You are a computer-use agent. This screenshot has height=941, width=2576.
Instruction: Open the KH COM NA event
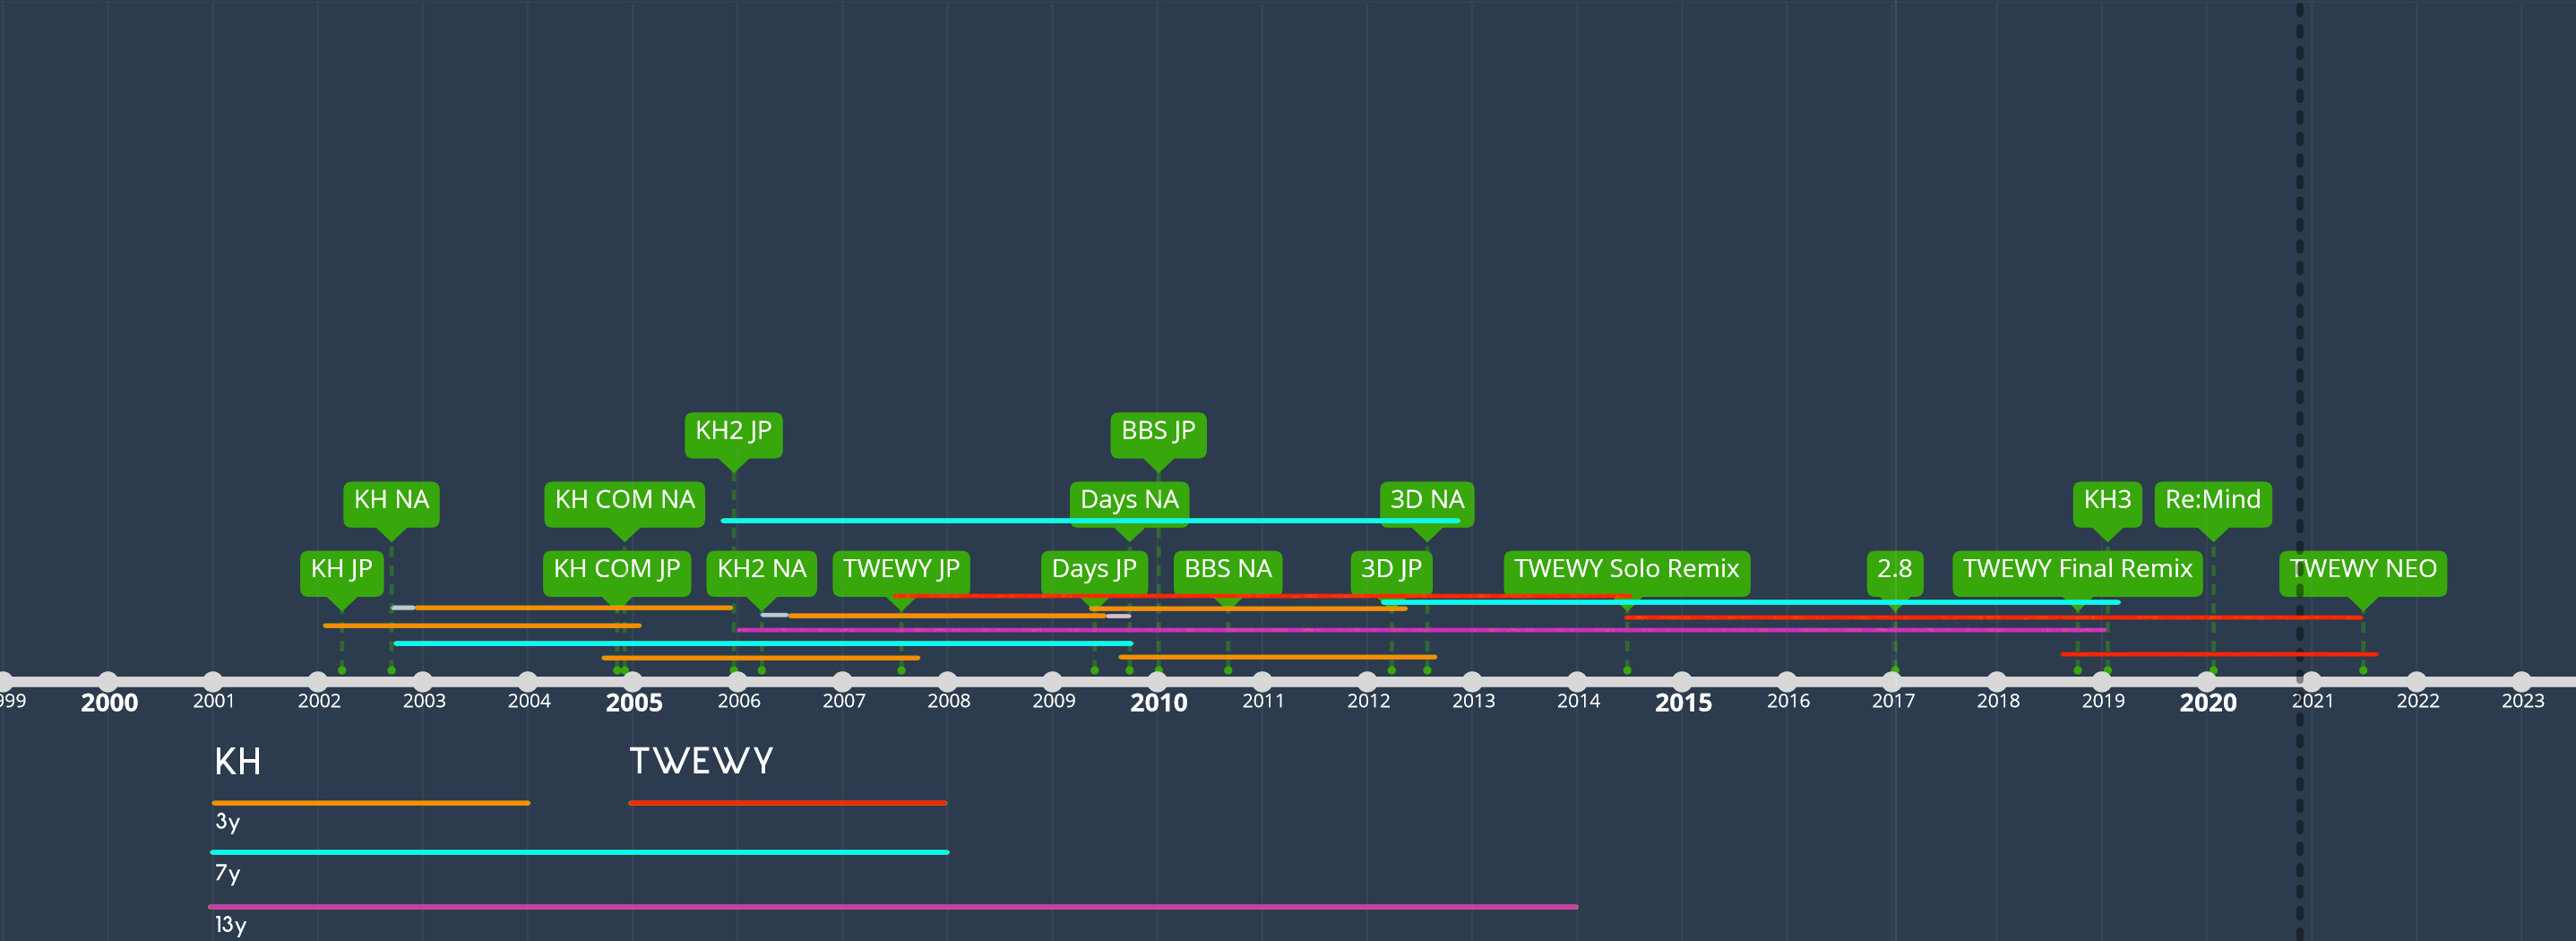(624, 500)
